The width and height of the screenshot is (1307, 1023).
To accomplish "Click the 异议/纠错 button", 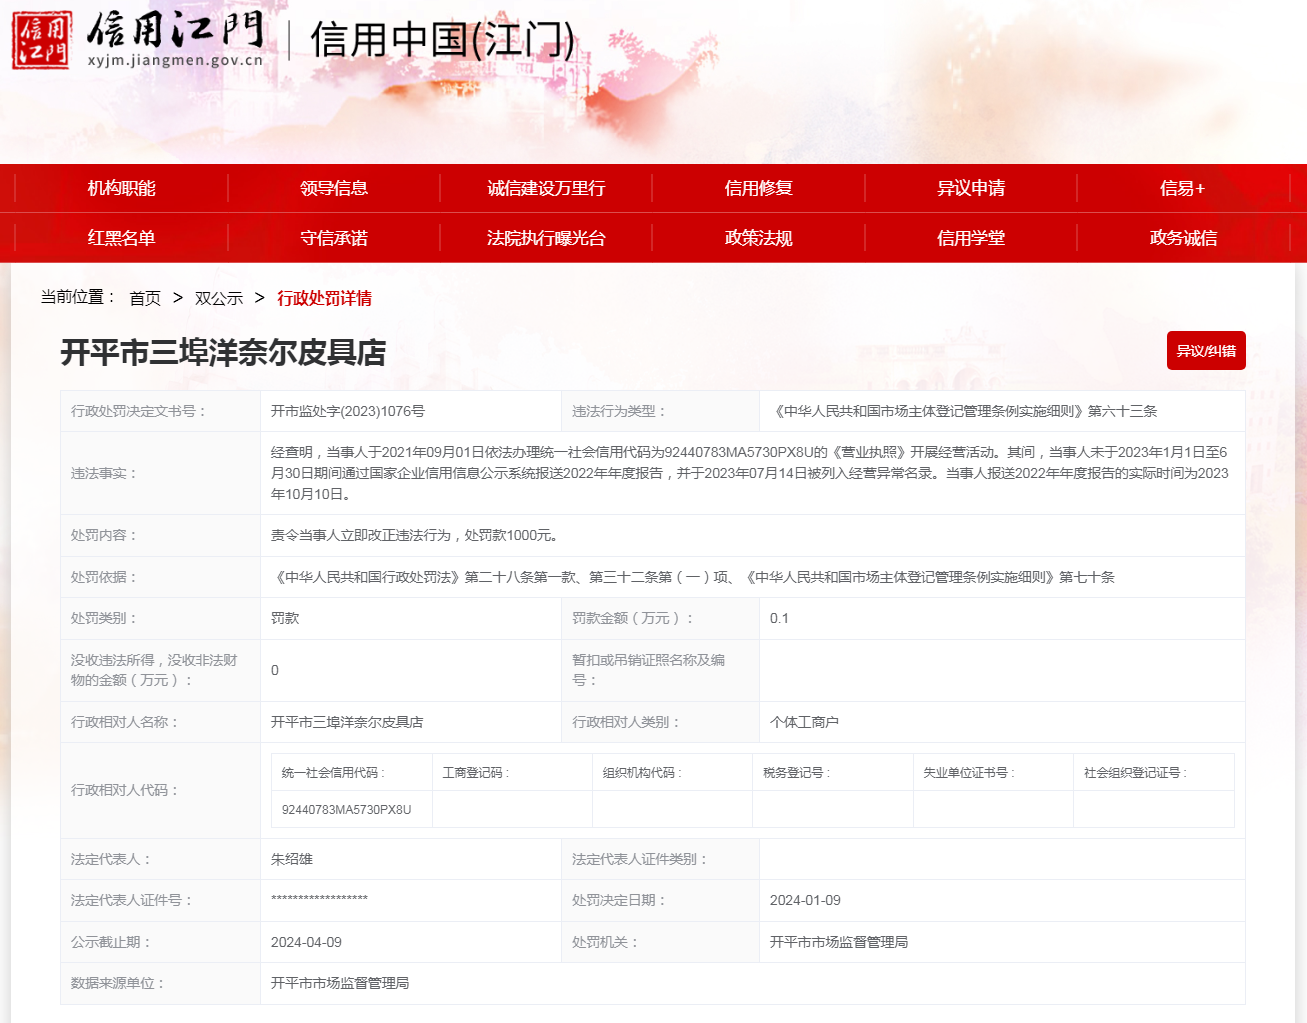I will [x=1206, y=350].
